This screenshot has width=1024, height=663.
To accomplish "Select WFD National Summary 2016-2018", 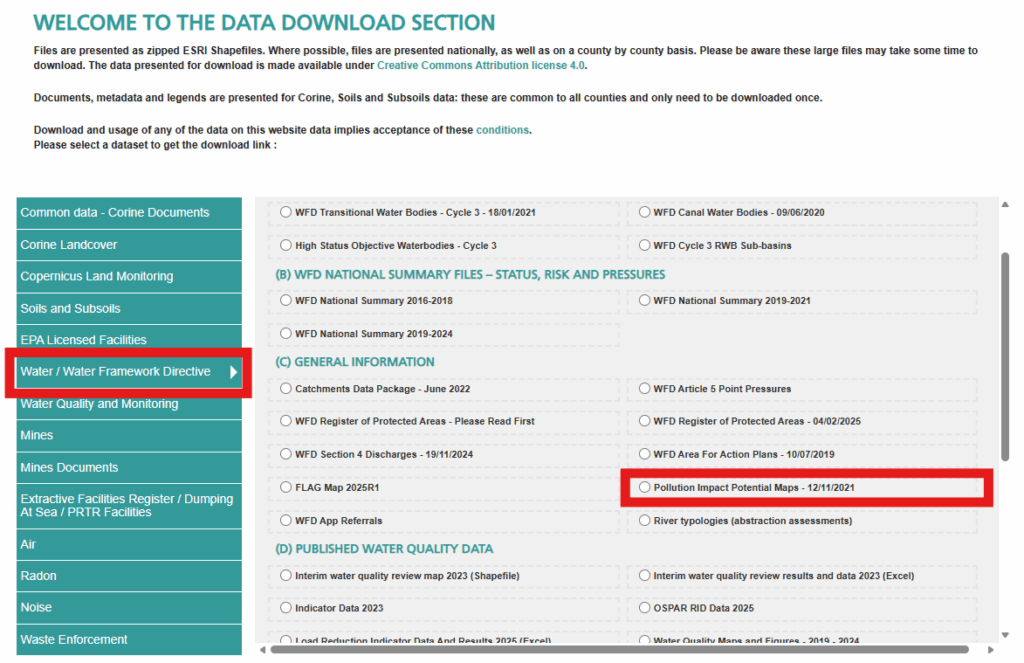I will click(x=288, y=300).
